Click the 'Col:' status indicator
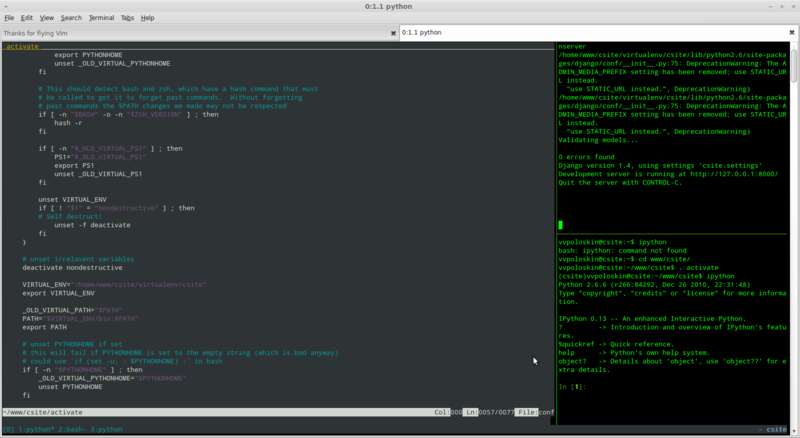The image size is (800, 438). (442, 412)
